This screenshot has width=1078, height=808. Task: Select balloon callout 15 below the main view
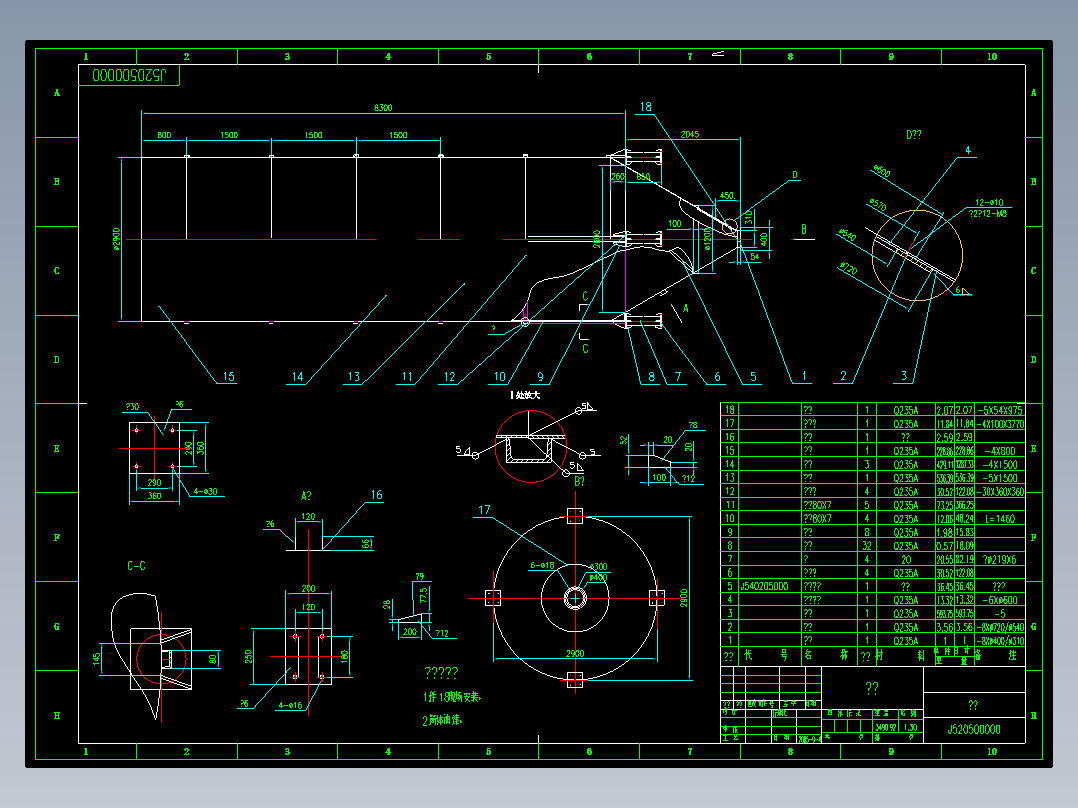(228, 376)
